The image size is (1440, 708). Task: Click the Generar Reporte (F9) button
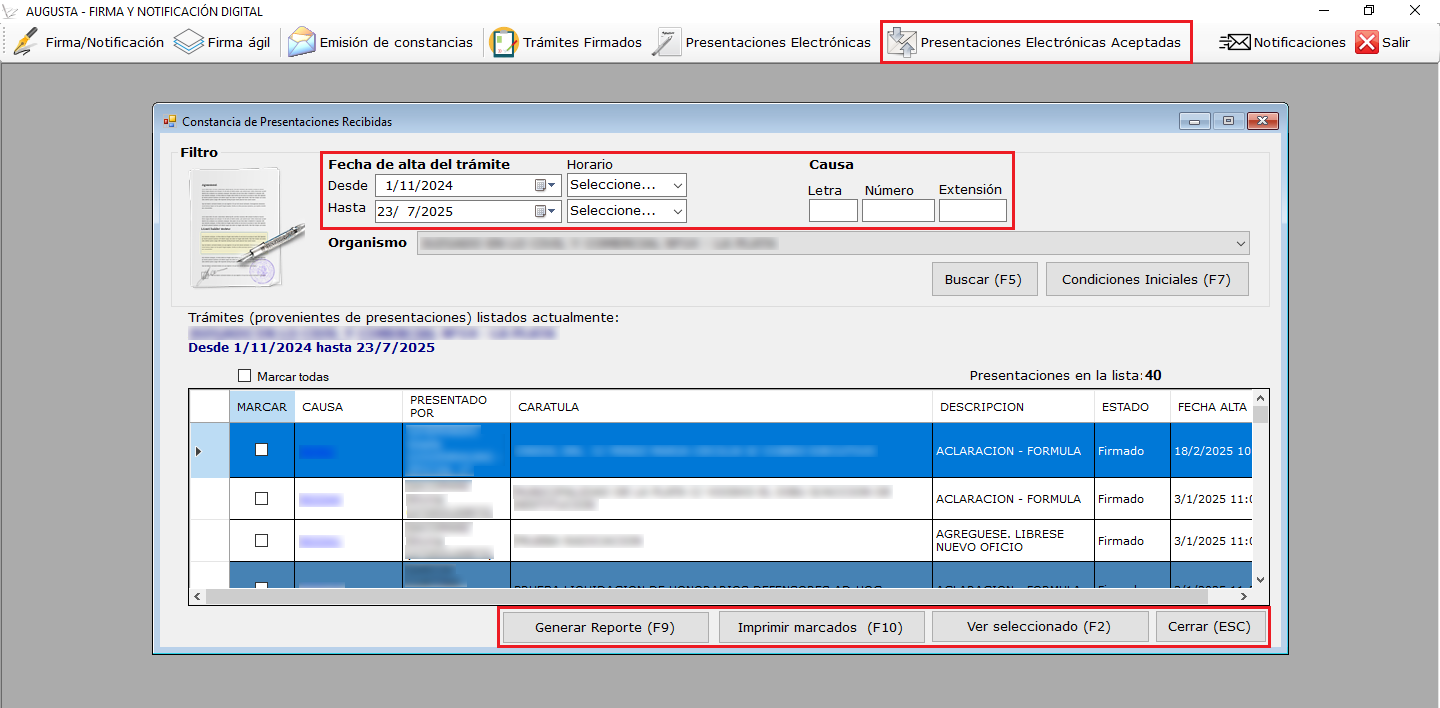point(604,627)
